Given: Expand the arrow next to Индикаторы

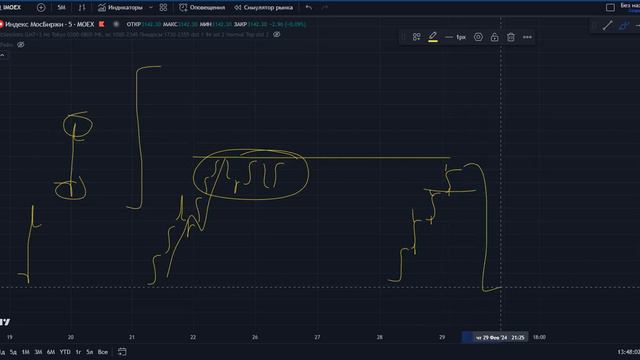Looking at the screenshot, I should coord(151,7).
